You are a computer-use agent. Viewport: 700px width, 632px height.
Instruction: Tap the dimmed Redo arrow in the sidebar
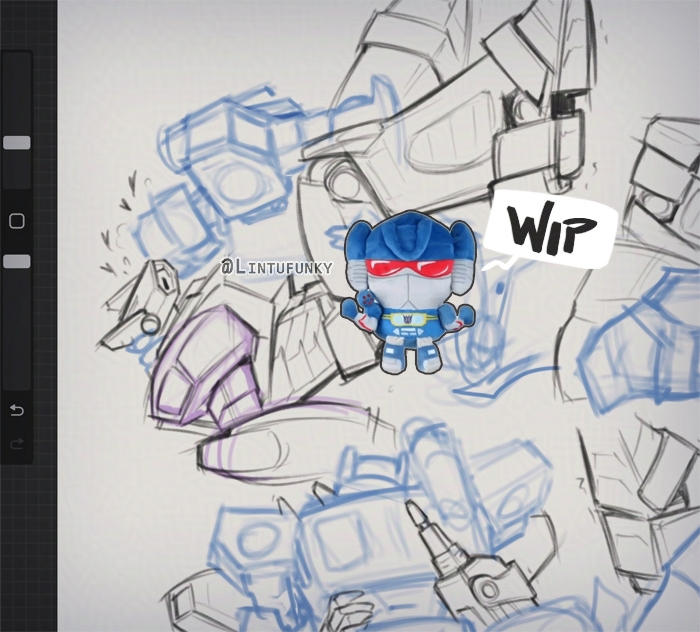pos(17,444)
